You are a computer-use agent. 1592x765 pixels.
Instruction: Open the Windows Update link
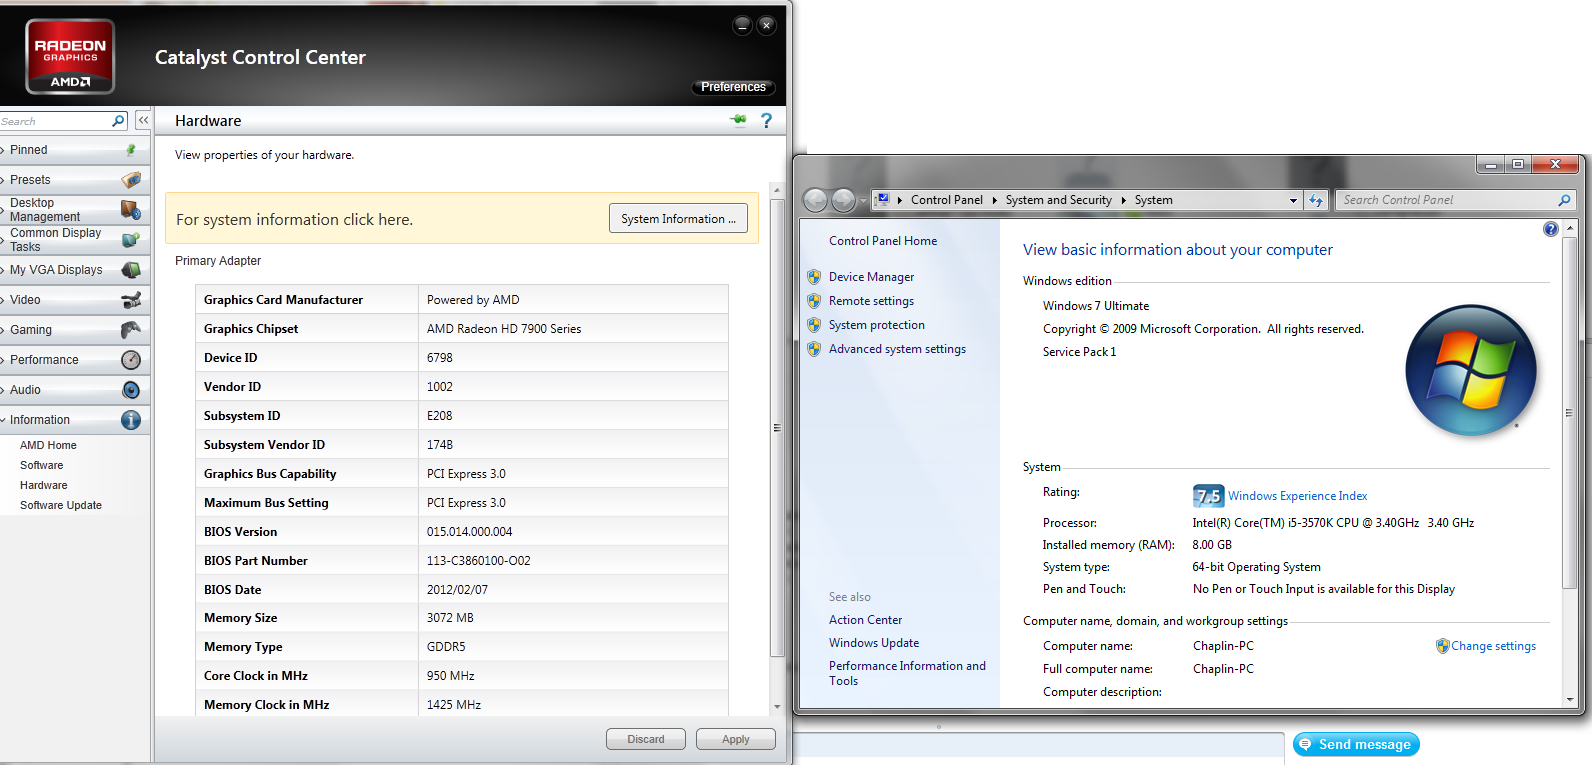[874, 643]
